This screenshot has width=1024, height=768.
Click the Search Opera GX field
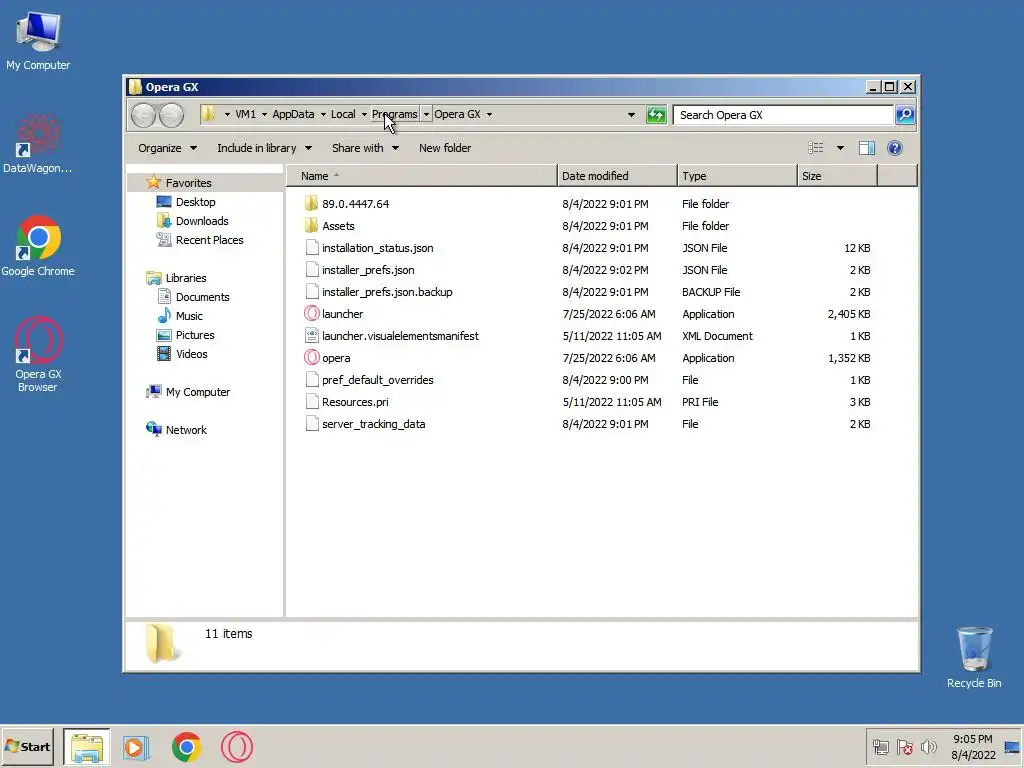click(783, 115)
